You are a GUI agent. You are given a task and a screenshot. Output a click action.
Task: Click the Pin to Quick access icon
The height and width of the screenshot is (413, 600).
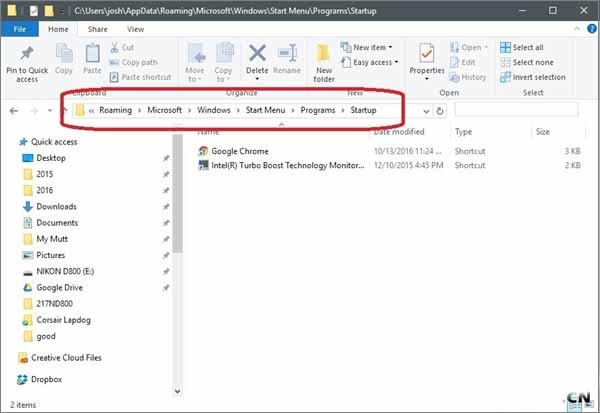[x=28, y=54]
